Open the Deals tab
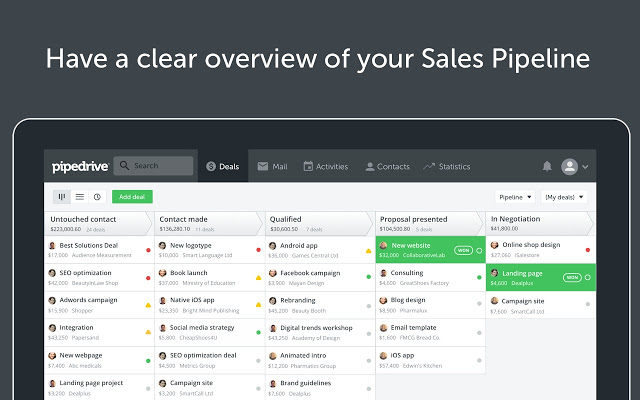The width and height of the screenshot is (640, 400). [222, 166]
